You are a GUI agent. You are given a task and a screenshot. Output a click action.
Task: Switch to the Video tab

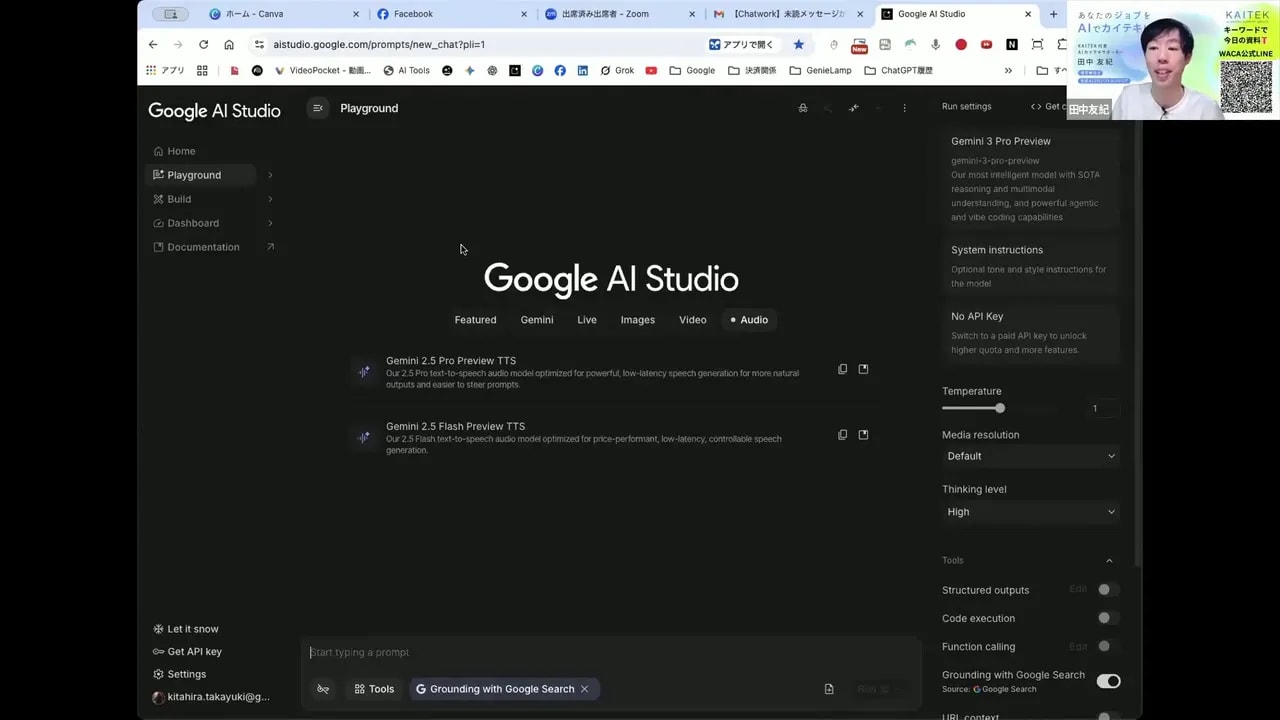coord(692,319)
